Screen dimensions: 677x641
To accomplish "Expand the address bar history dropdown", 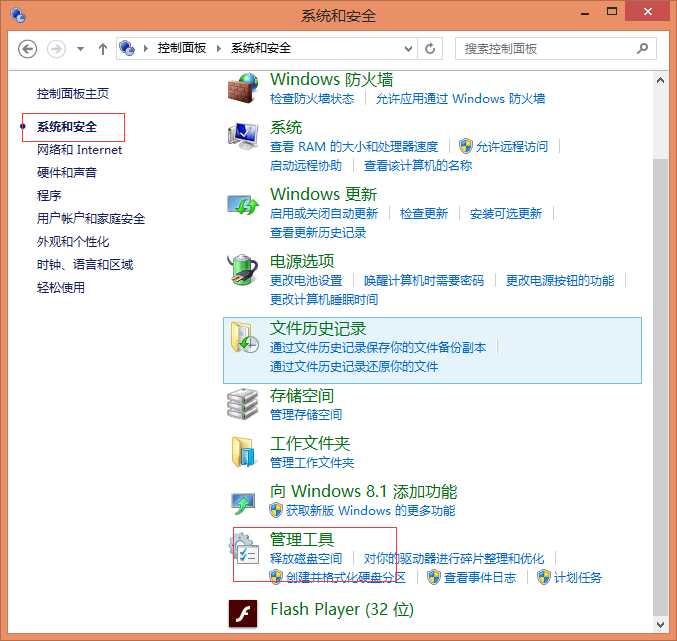I will [x=408, y=49].
